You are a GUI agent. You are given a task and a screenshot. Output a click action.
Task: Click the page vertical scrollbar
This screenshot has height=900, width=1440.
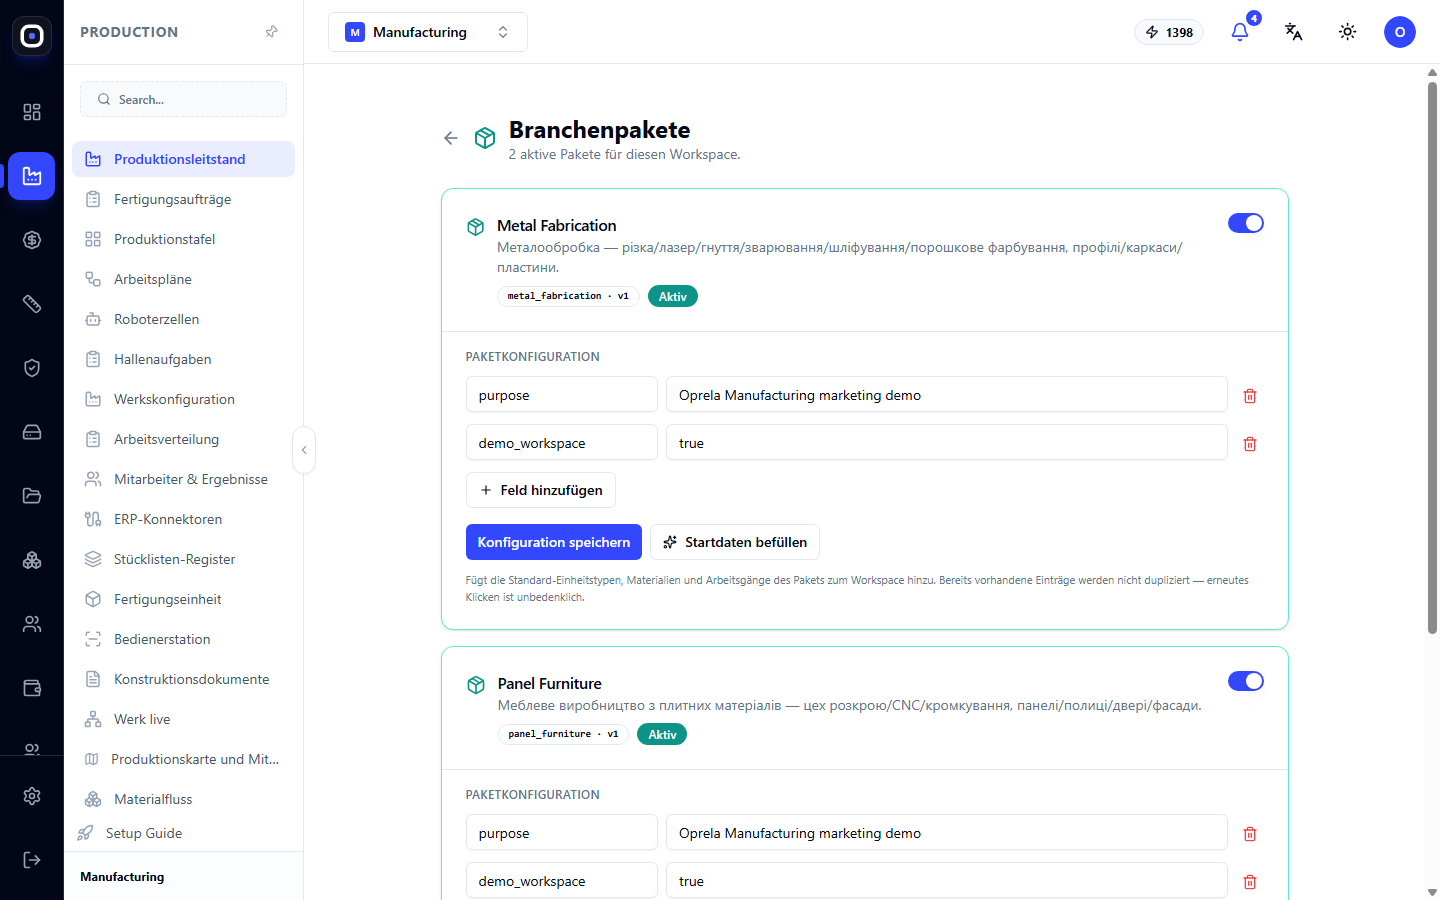[1432, 357]
